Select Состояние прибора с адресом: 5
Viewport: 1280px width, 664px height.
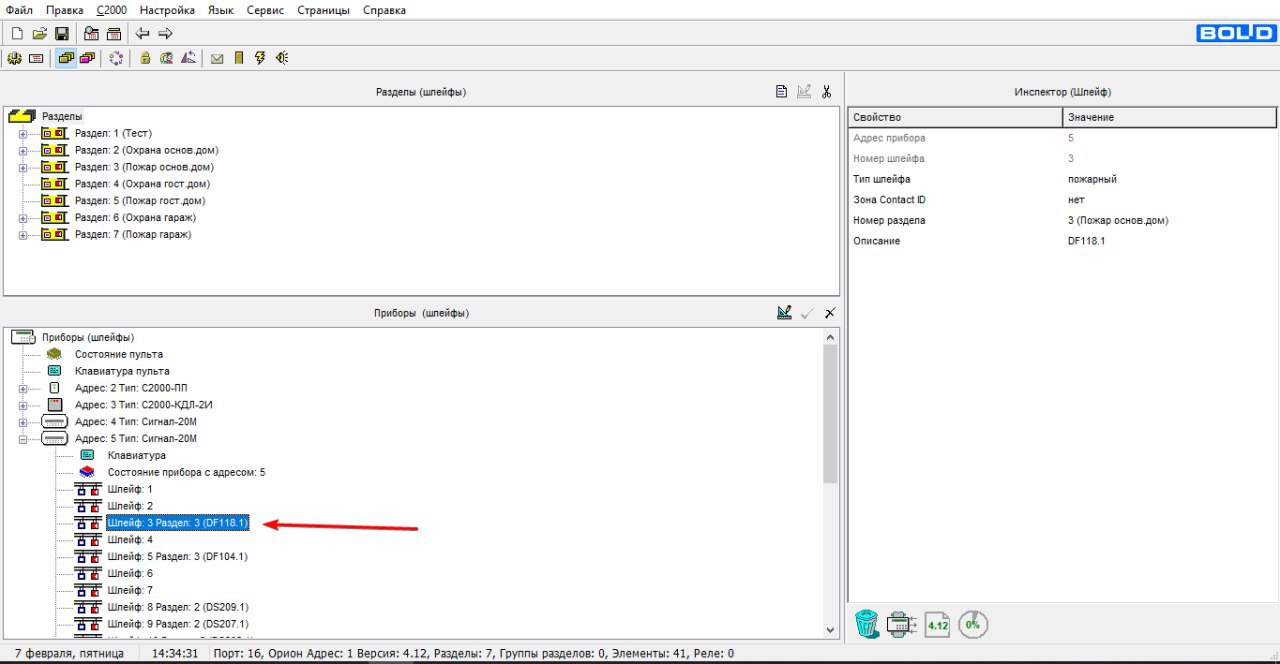pyautogui.click(x=186, y=472)
